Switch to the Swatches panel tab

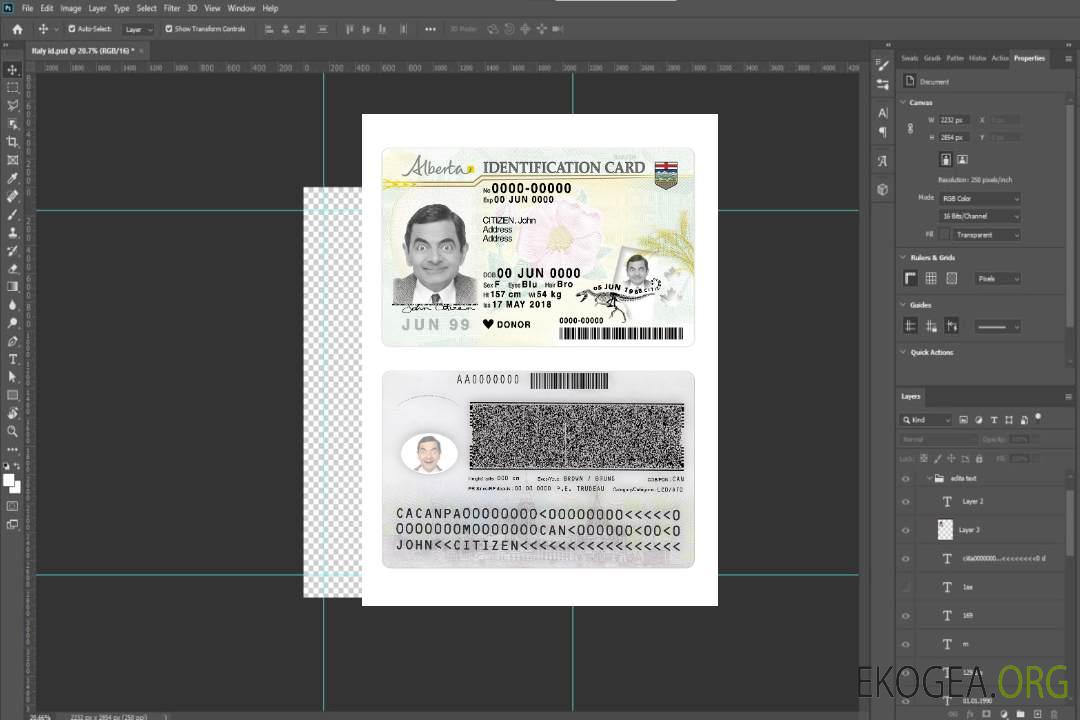[909, 58]
